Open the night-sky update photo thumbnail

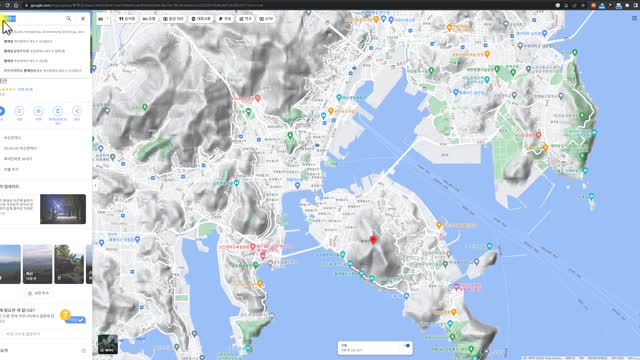(x=63, y=209)
